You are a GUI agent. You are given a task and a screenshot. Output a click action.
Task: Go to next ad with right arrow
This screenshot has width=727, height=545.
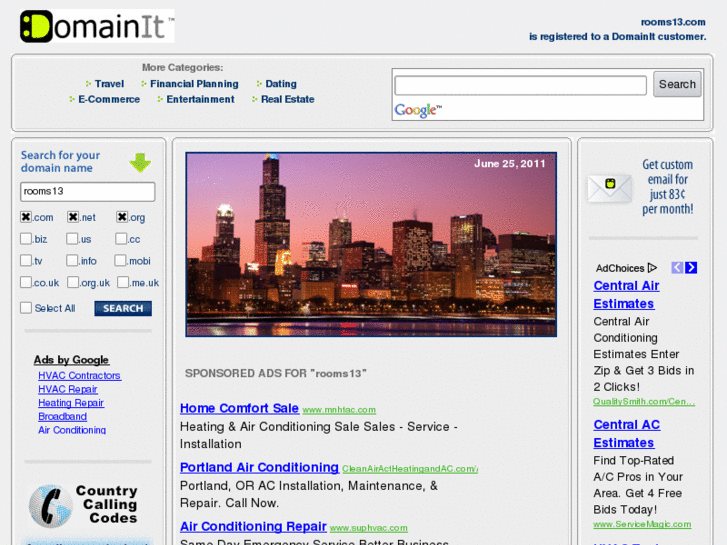[x=691, y=268]
